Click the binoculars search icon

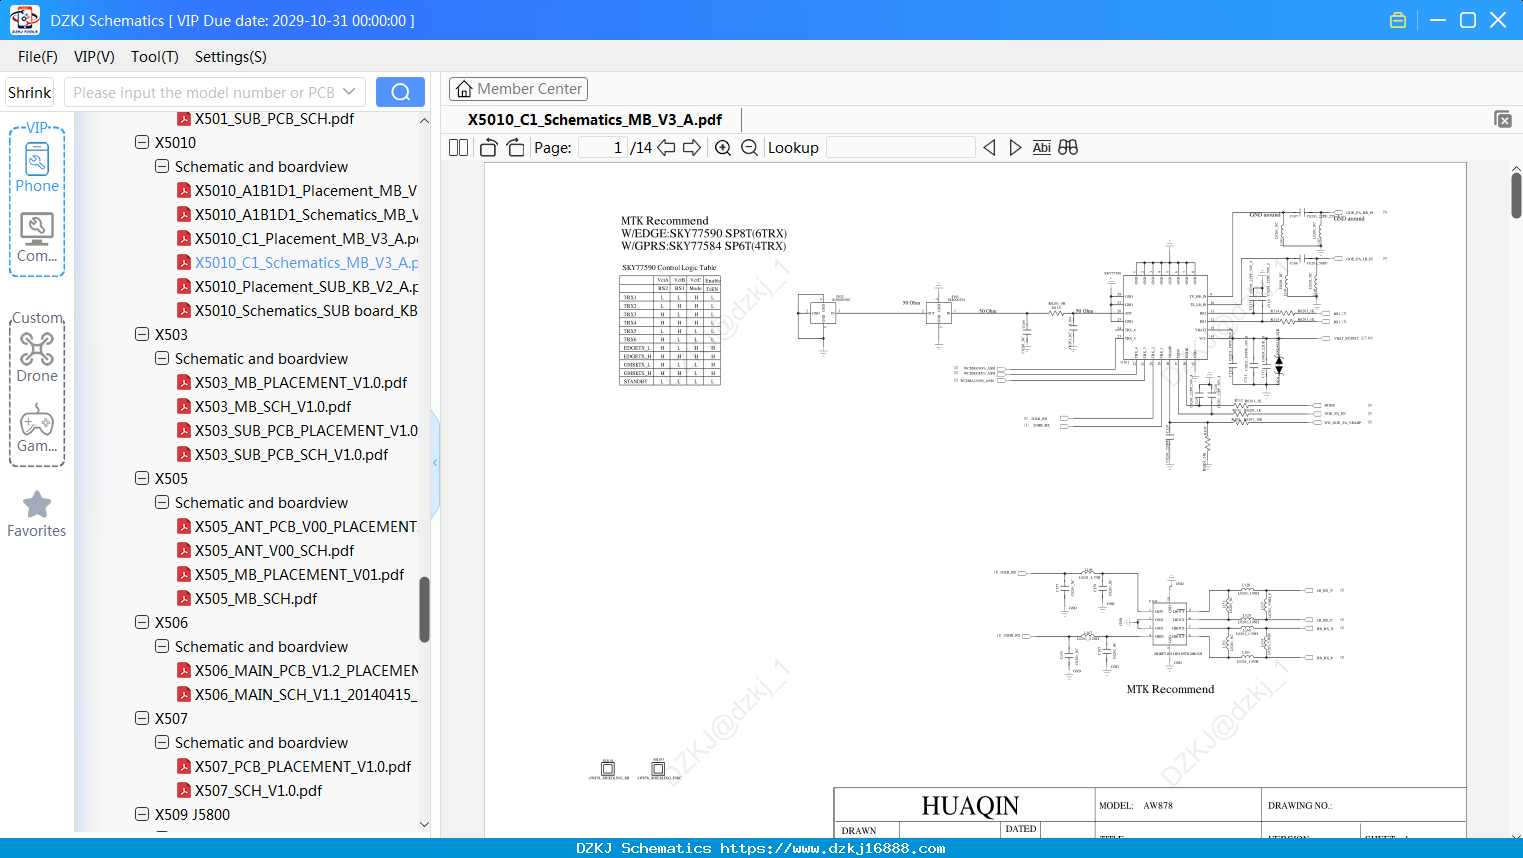1068,148
